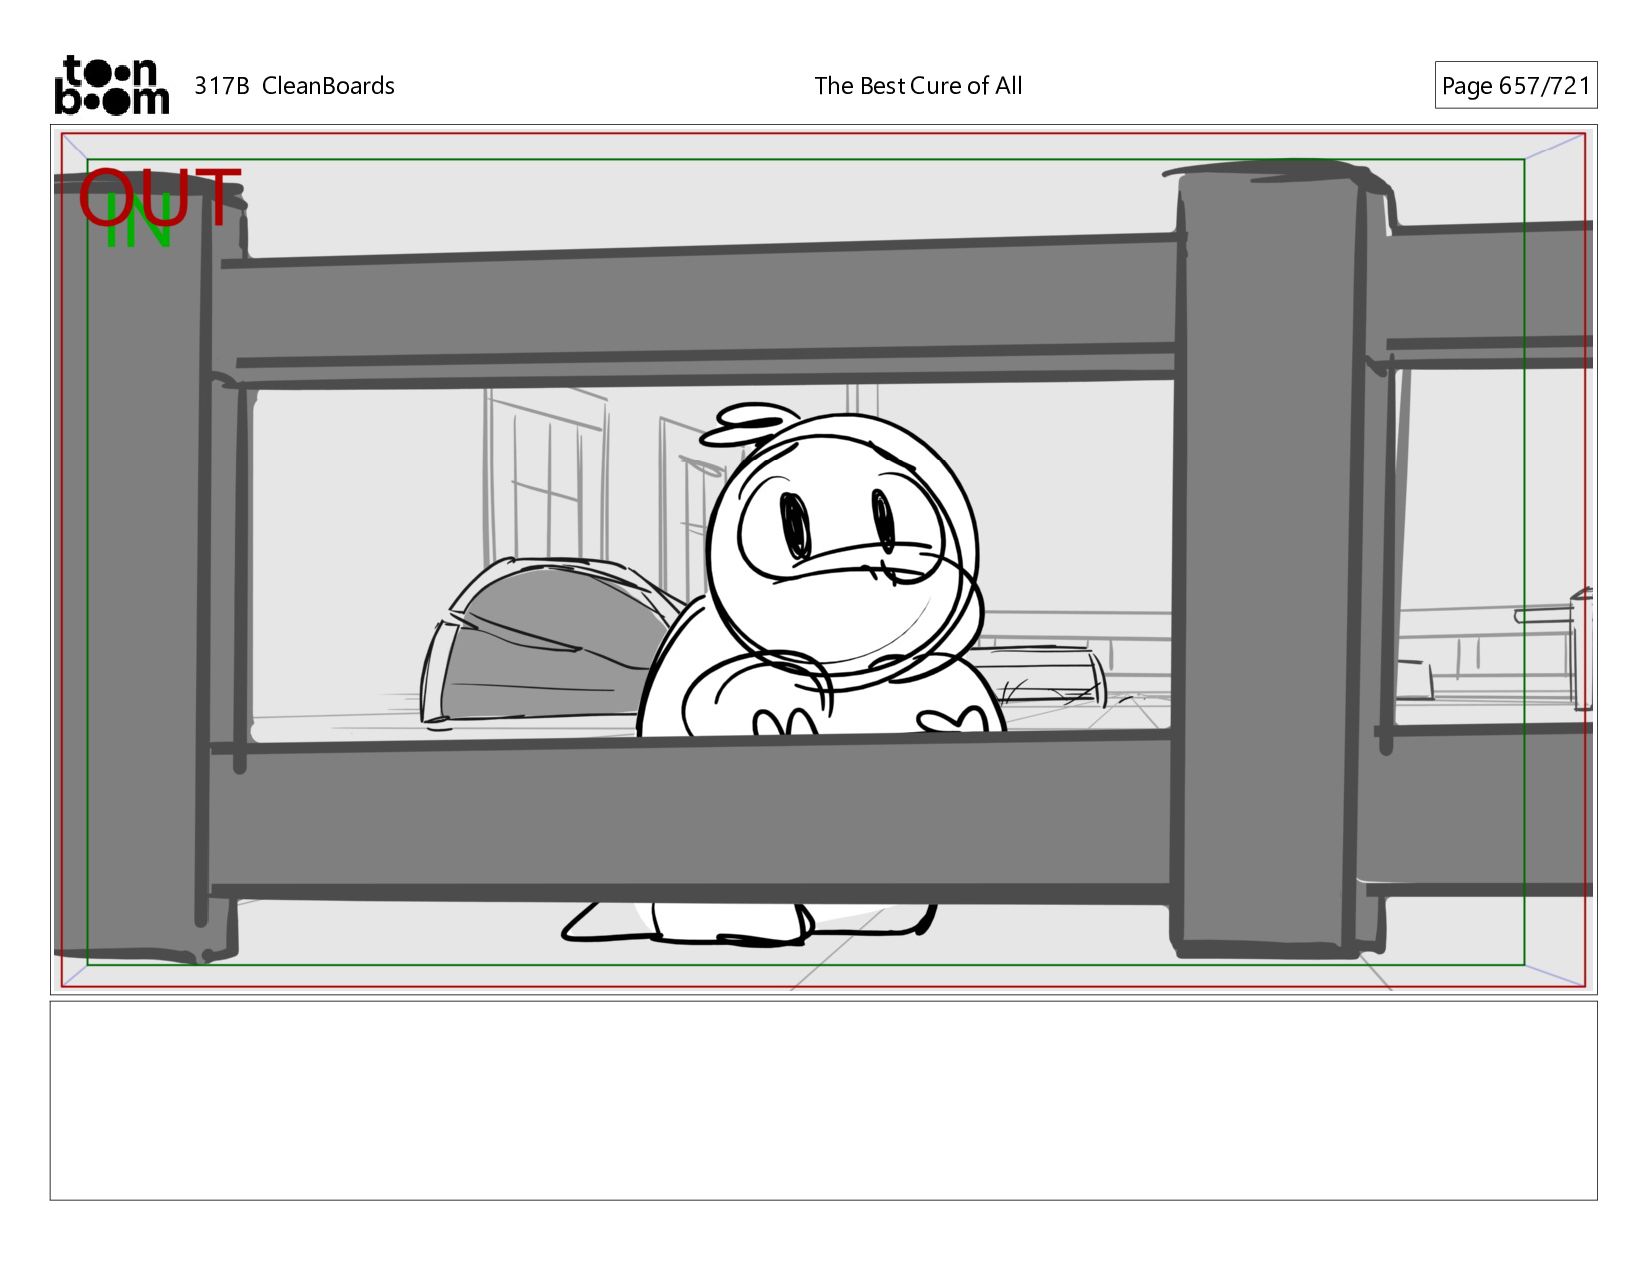This screenshot has height=1275, width=1650.
Task: Click the 'Page 657/721' page number box
Action: (x=1515, y=85)
